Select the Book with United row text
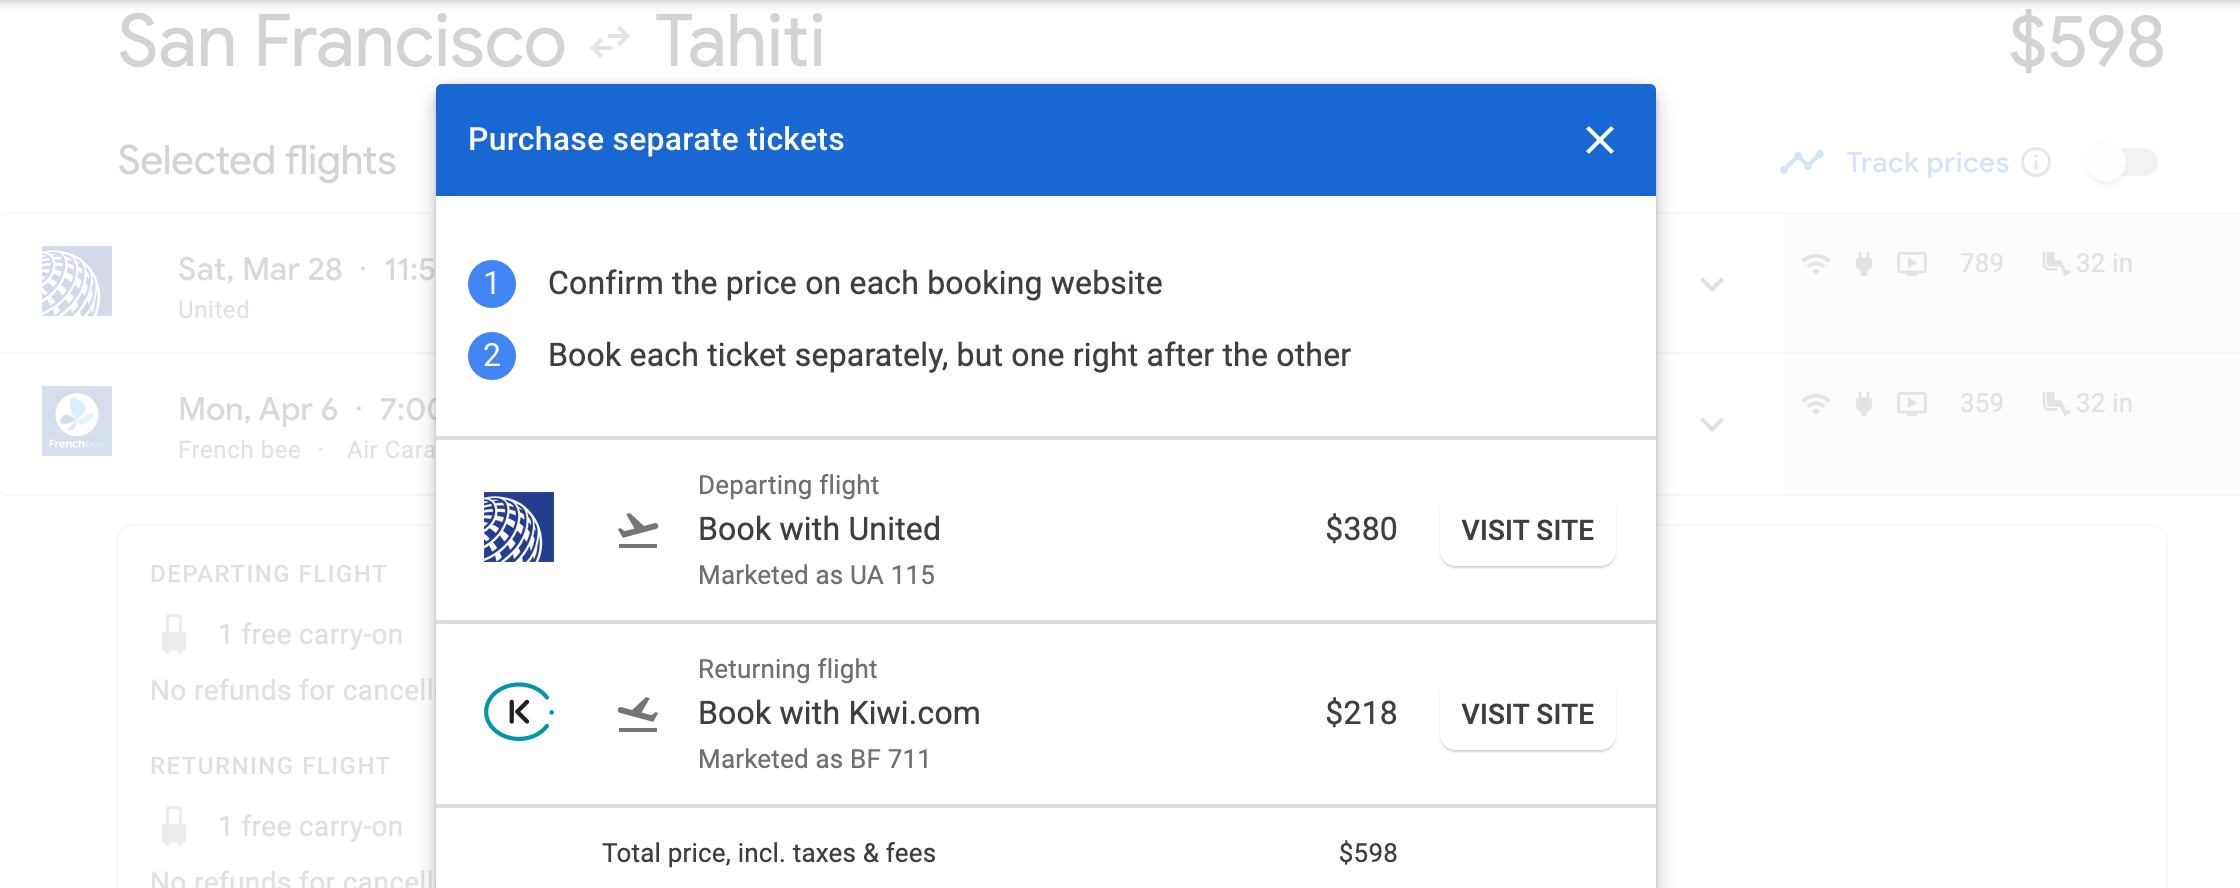The image size is (2240, 888). [819, 529]
